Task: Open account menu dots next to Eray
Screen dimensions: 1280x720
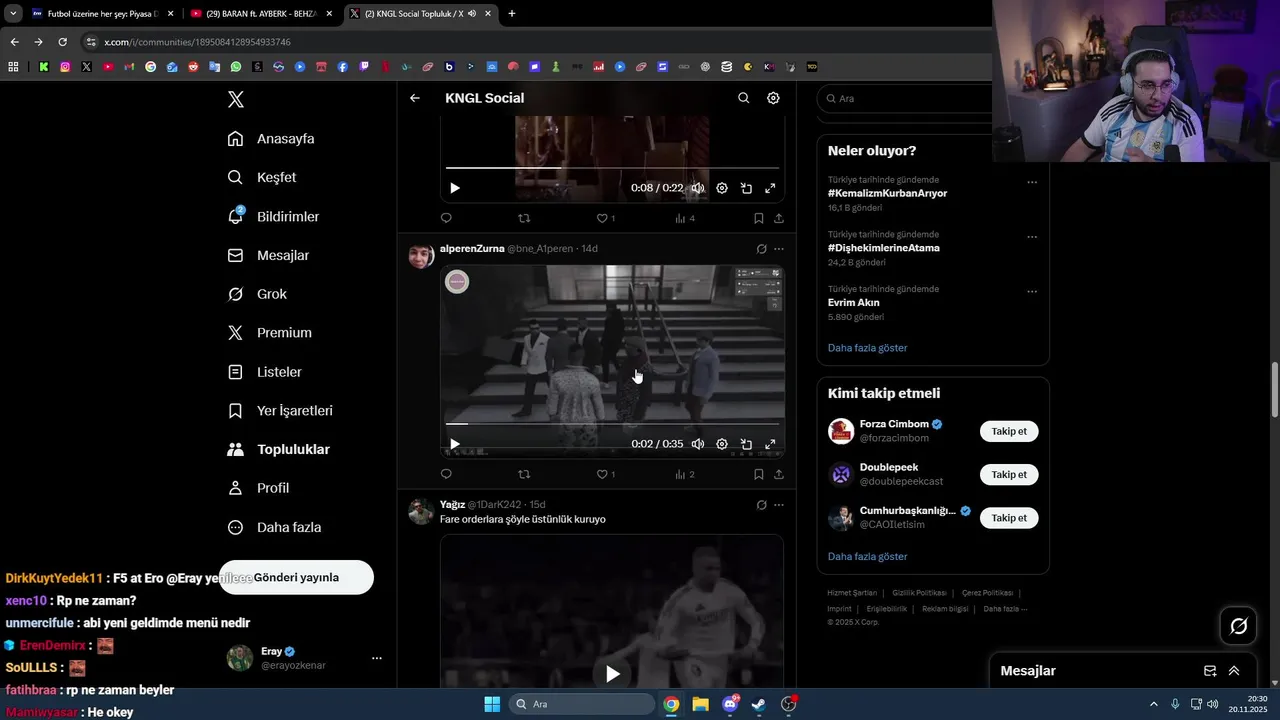Action: coord(377,658)
